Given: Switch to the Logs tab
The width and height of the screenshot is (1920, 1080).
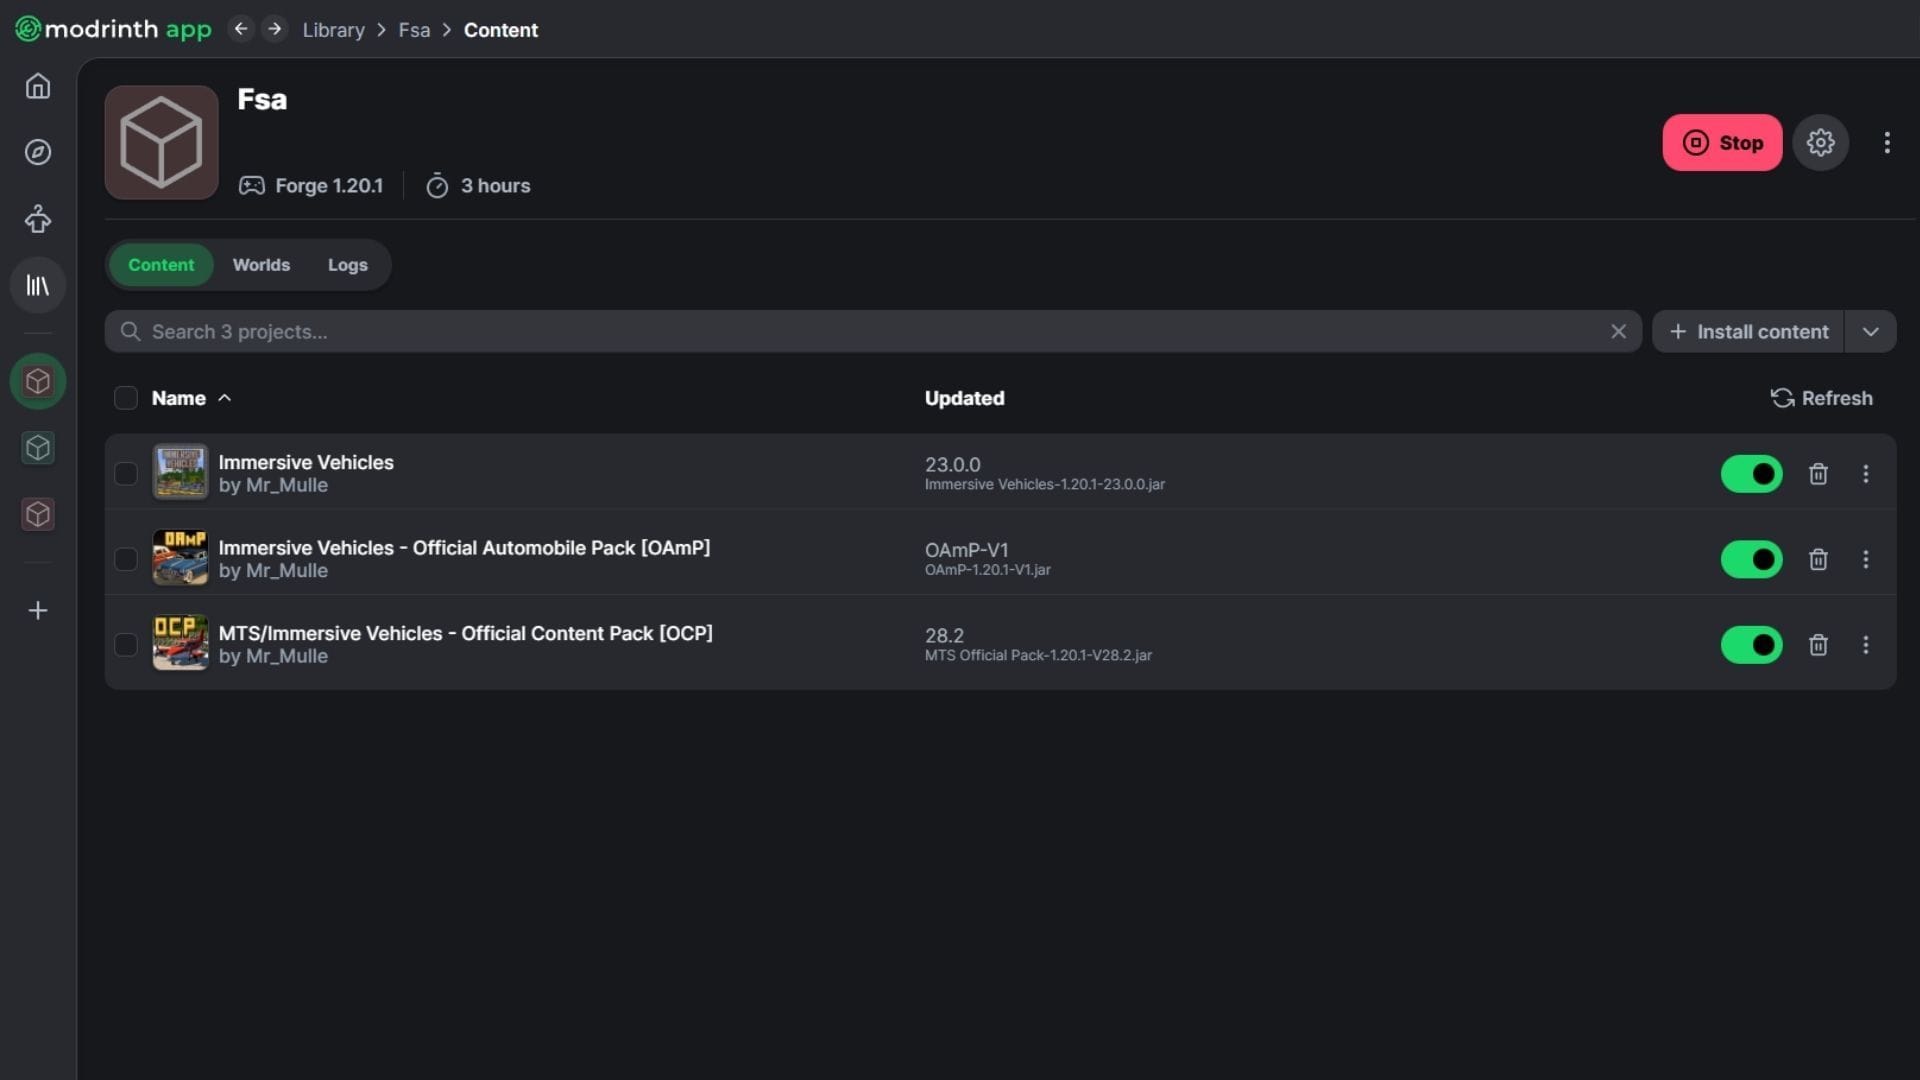Looking at the screenshot, I should (x=347, y=265).
